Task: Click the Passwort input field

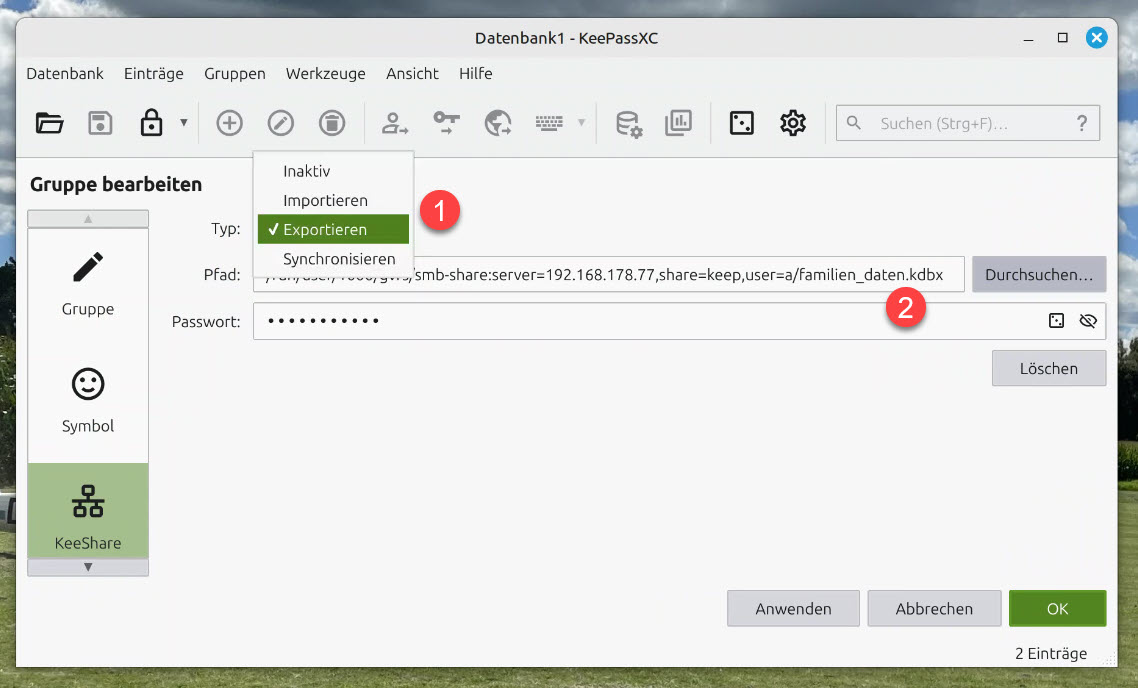Action: 679,321
